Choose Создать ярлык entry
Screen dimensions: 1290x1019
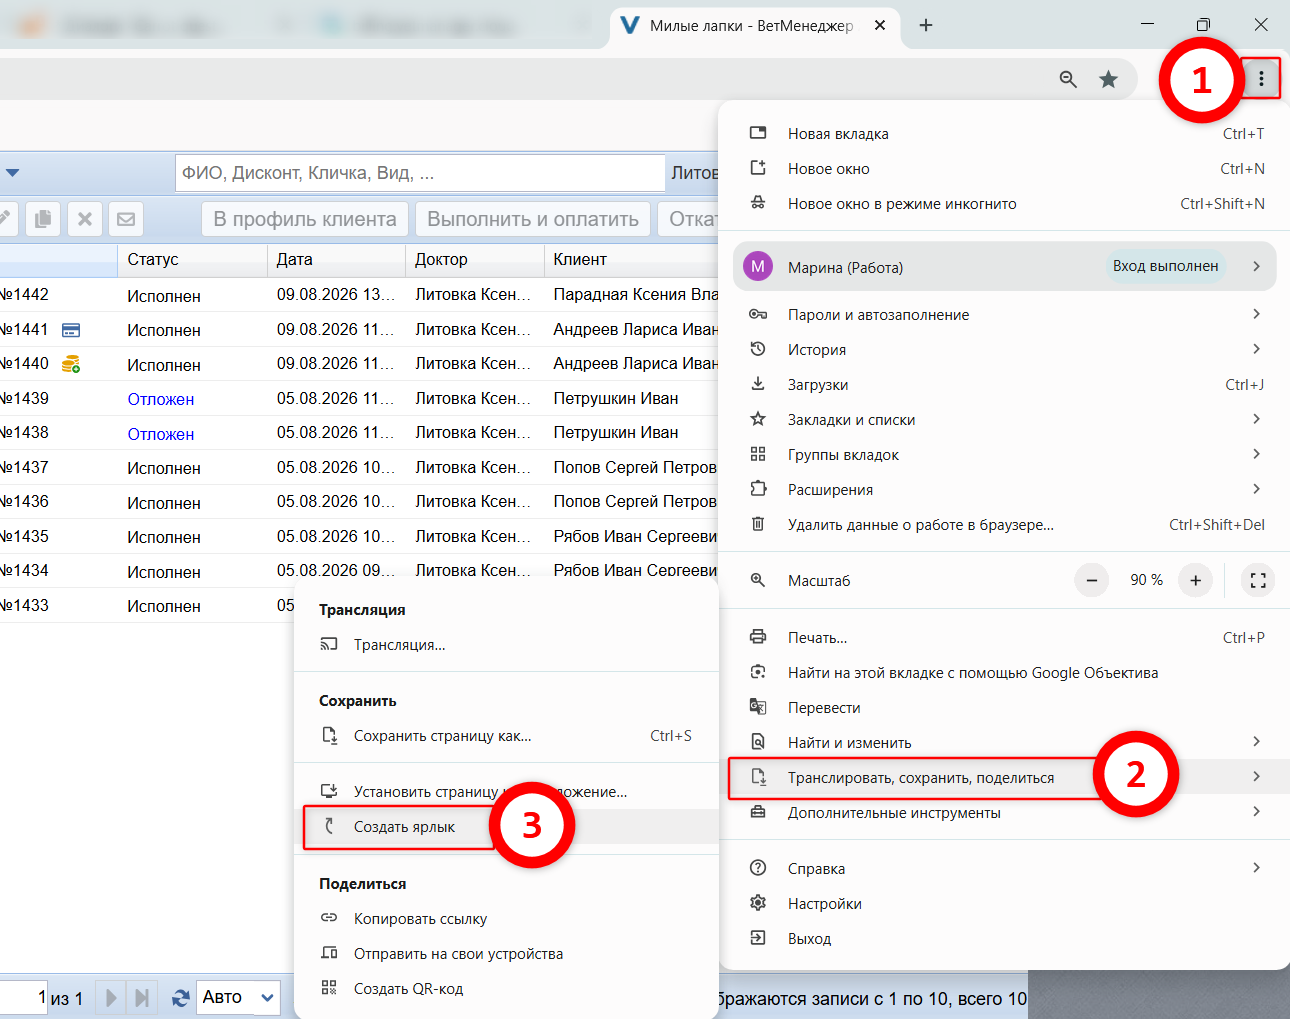point(506,827)
